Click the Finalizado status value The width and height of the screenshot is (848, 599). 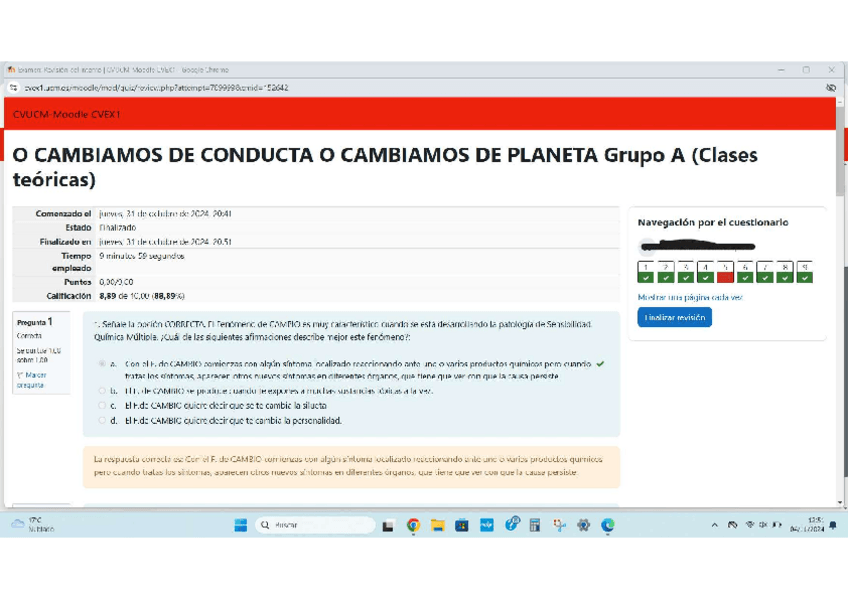117,228
